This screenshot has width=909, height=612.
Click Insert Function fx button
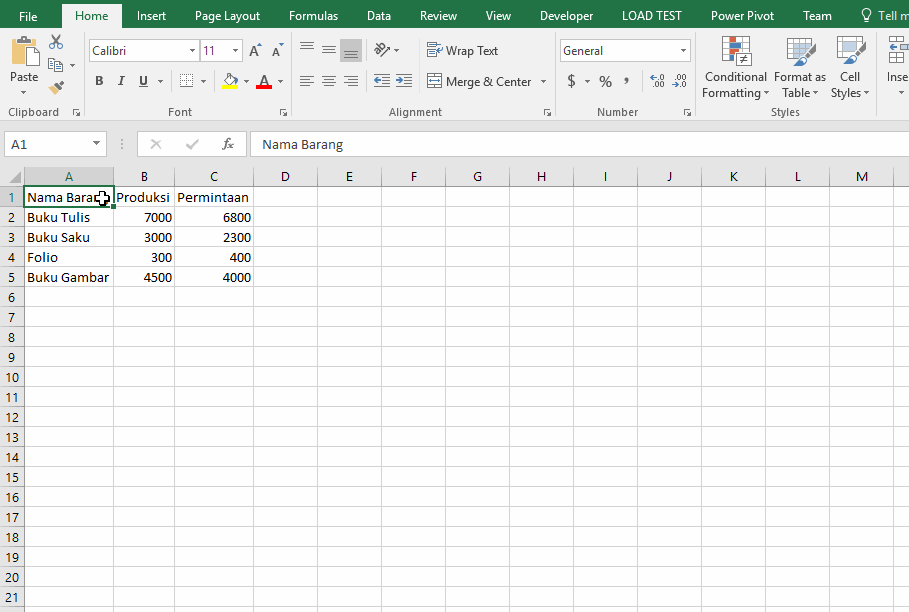coord(228,144)
